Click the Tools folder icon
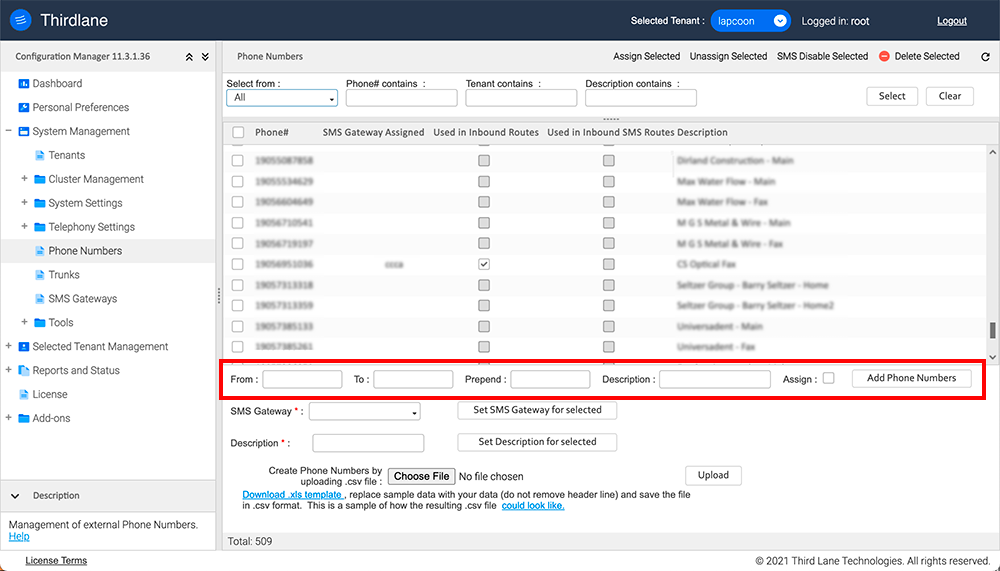This screenshot has width=1000, height=571. [40, 323]
